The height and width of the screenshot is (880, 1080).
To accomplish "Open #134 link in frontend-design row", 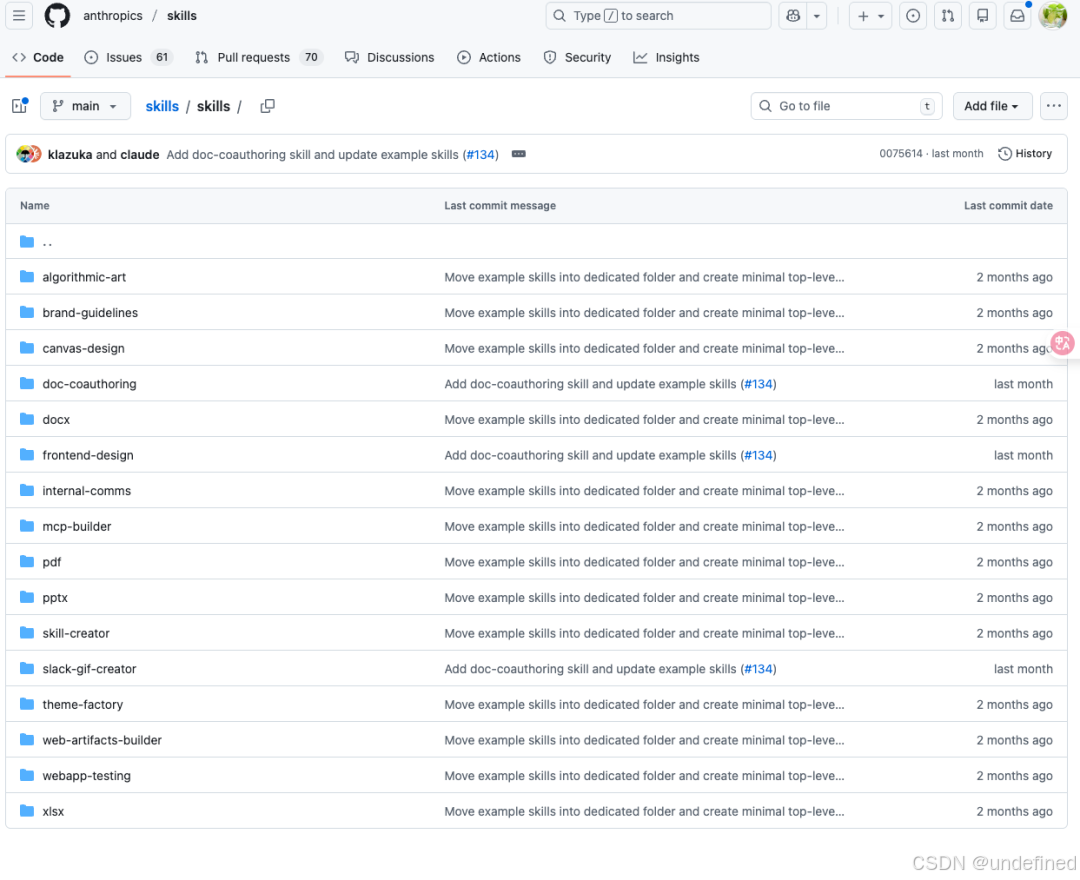I will click(758, 455).
